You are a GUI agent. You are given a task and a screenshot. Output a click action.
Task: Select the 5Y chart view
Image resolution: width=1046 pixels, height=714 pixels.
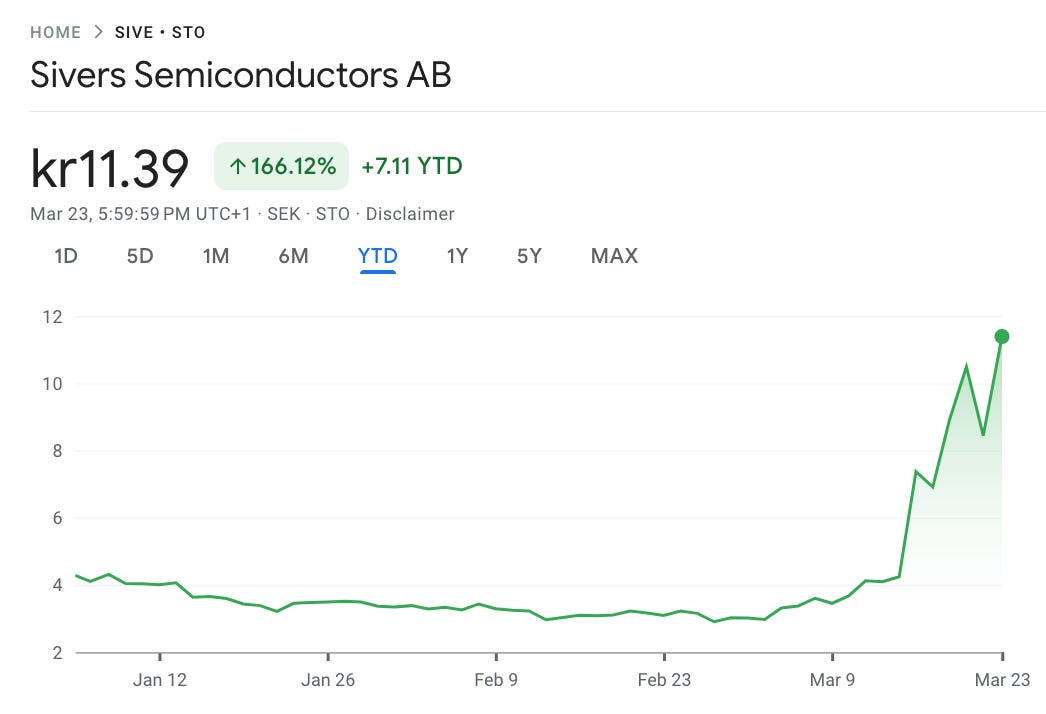coord(530,256)
